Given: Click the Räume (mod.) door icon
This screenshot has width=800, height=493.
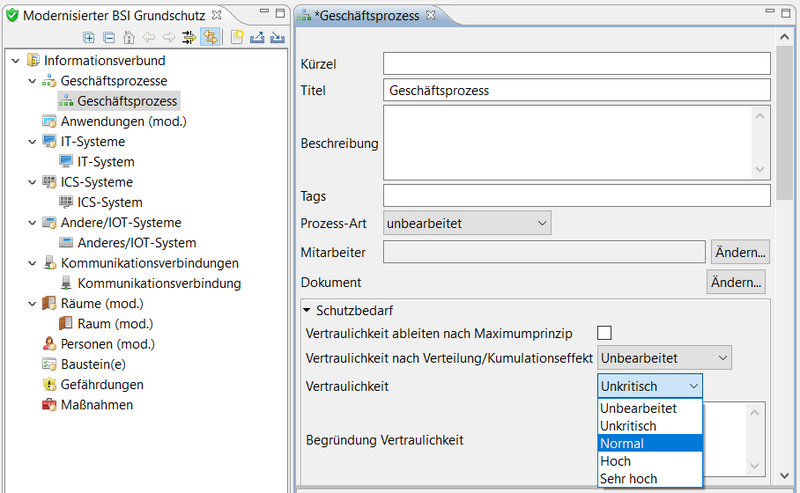Looking at the screenshot, I should tap(49, 304).
